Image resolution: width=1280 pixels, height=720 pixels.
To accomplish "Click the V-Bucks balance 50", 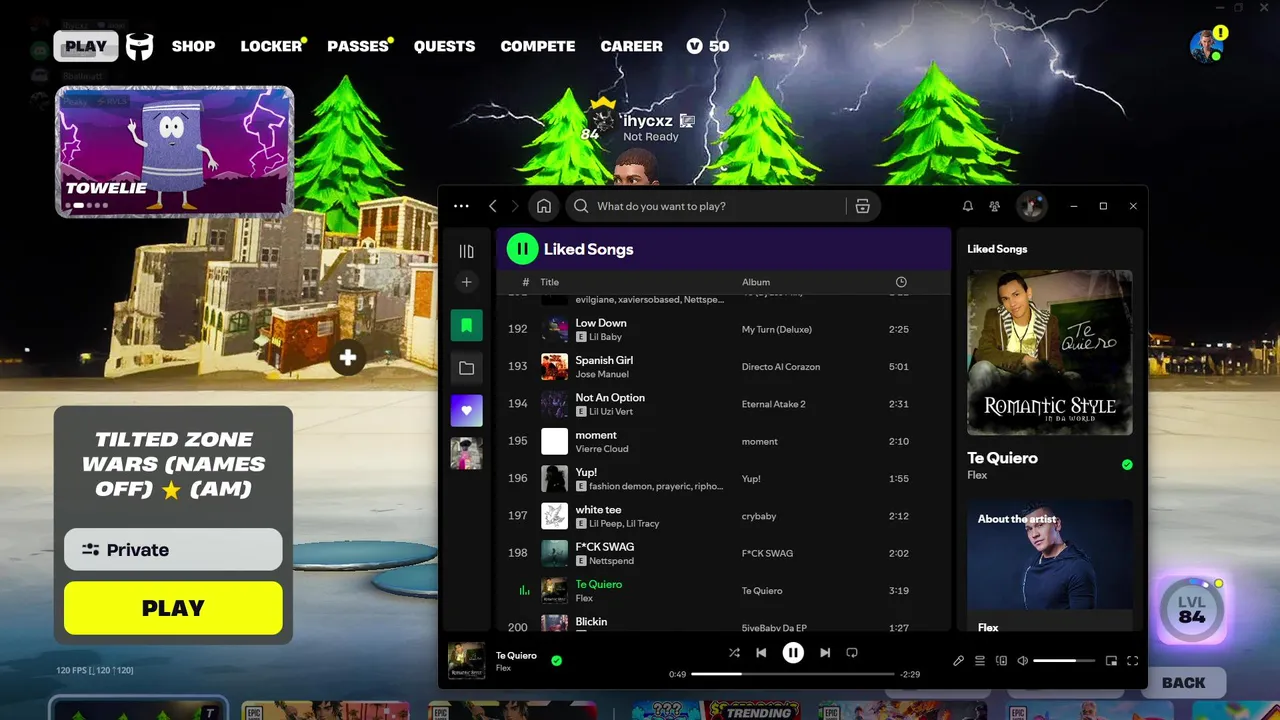I will coord(708,46).
